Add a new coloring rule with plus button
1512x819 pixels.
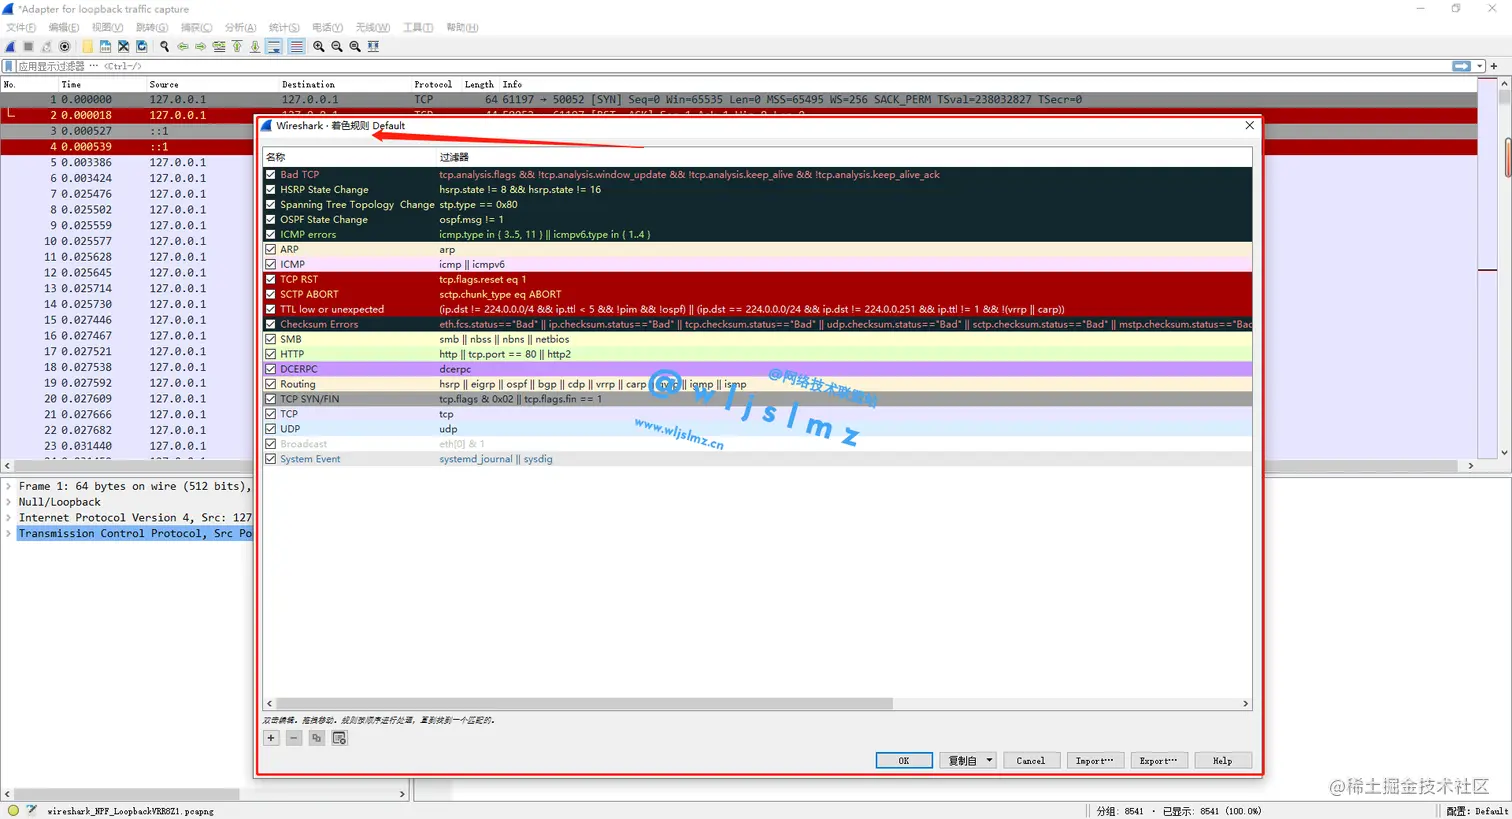271,738
